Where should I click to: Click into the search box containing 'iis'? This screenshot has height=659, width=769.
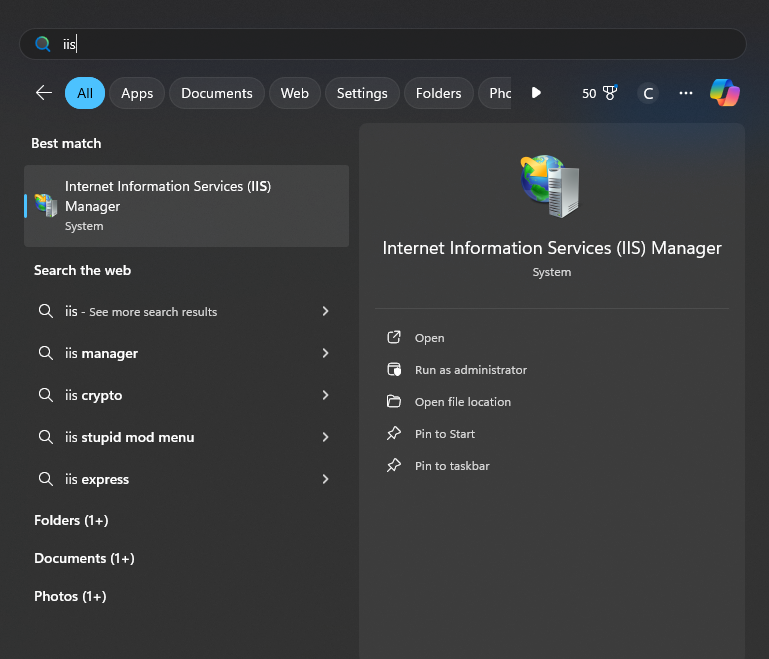pos(383,44)
